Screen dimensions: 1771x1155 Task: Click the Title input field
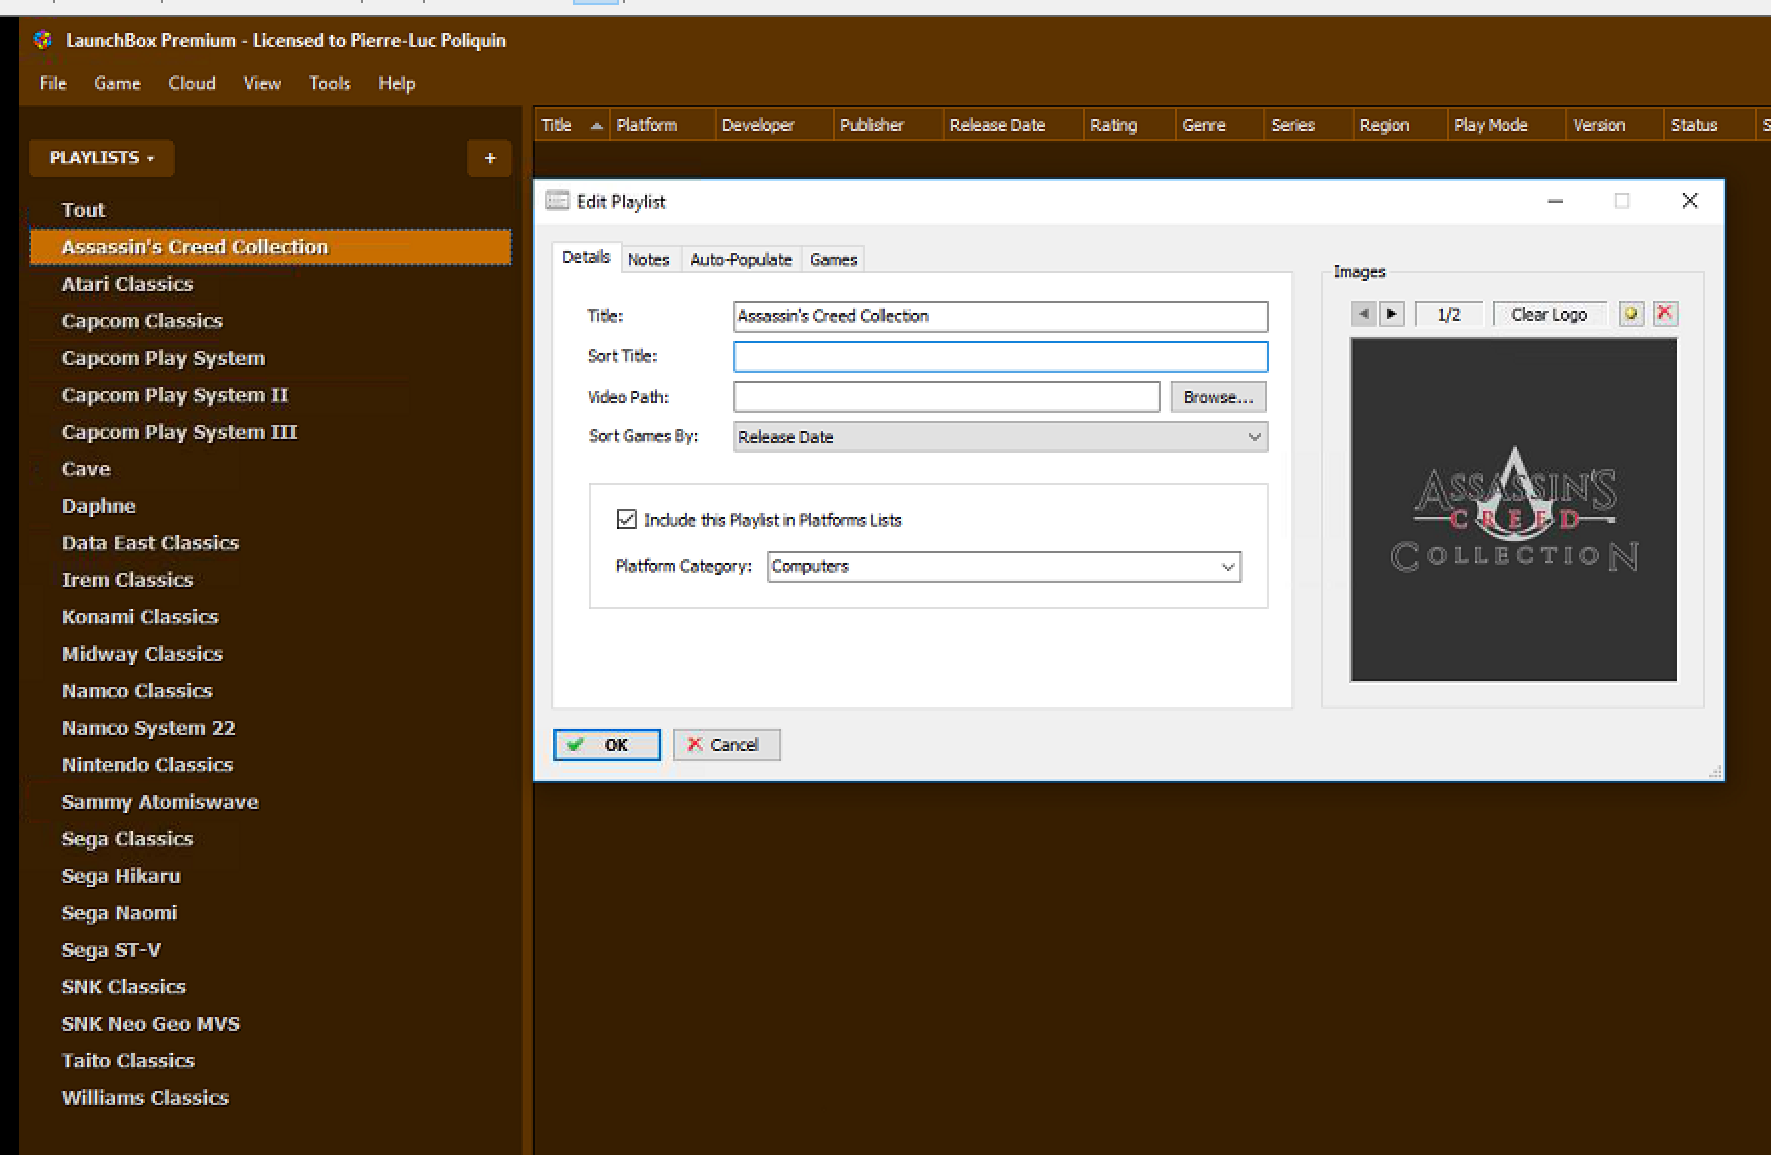click(1000, 316)
